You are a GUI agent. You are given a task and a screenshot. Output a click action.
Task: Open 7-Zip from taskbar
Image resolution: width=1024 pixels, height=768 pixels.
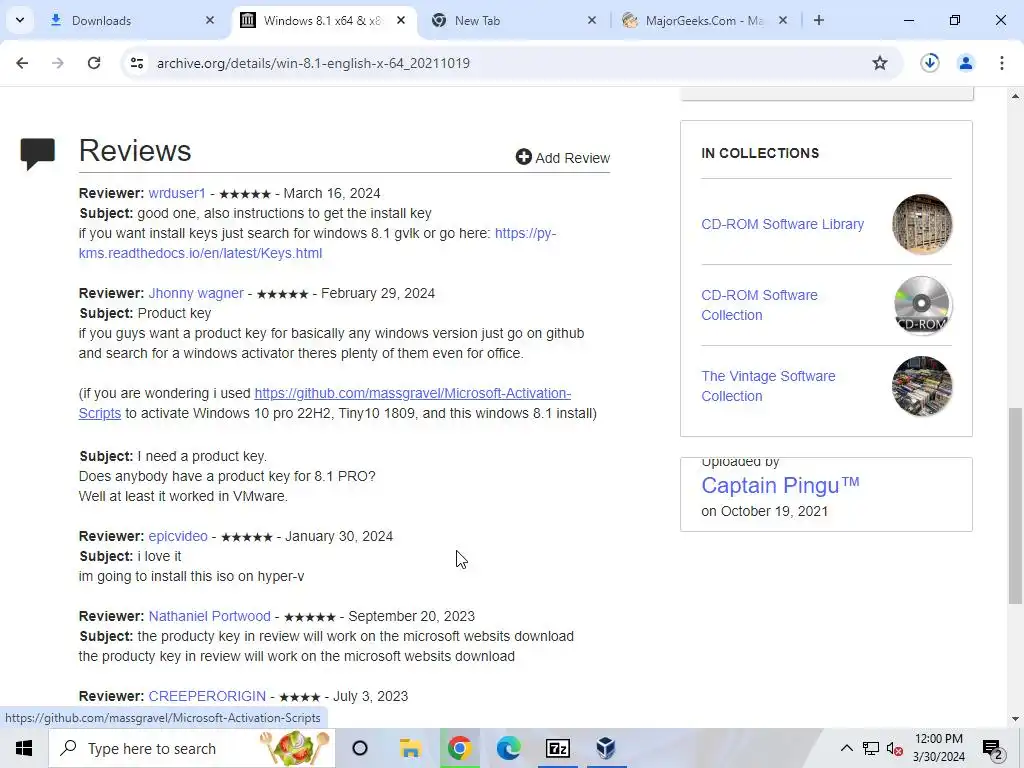(558, 748)
